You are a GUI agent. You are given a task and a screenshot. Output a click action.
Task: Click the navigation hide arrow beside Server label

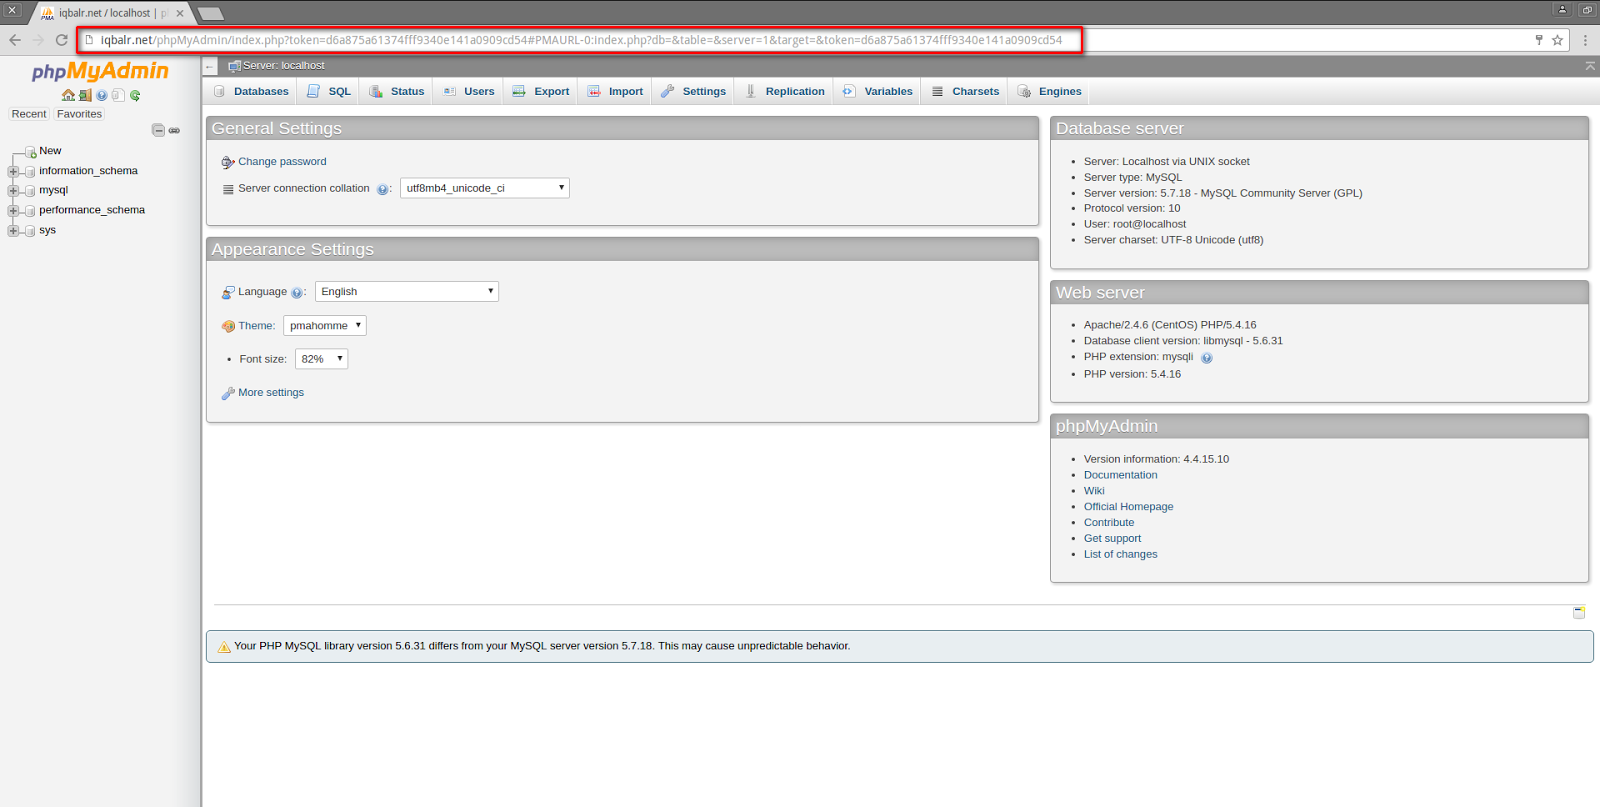pyautogui.click(x=210, y=66)
